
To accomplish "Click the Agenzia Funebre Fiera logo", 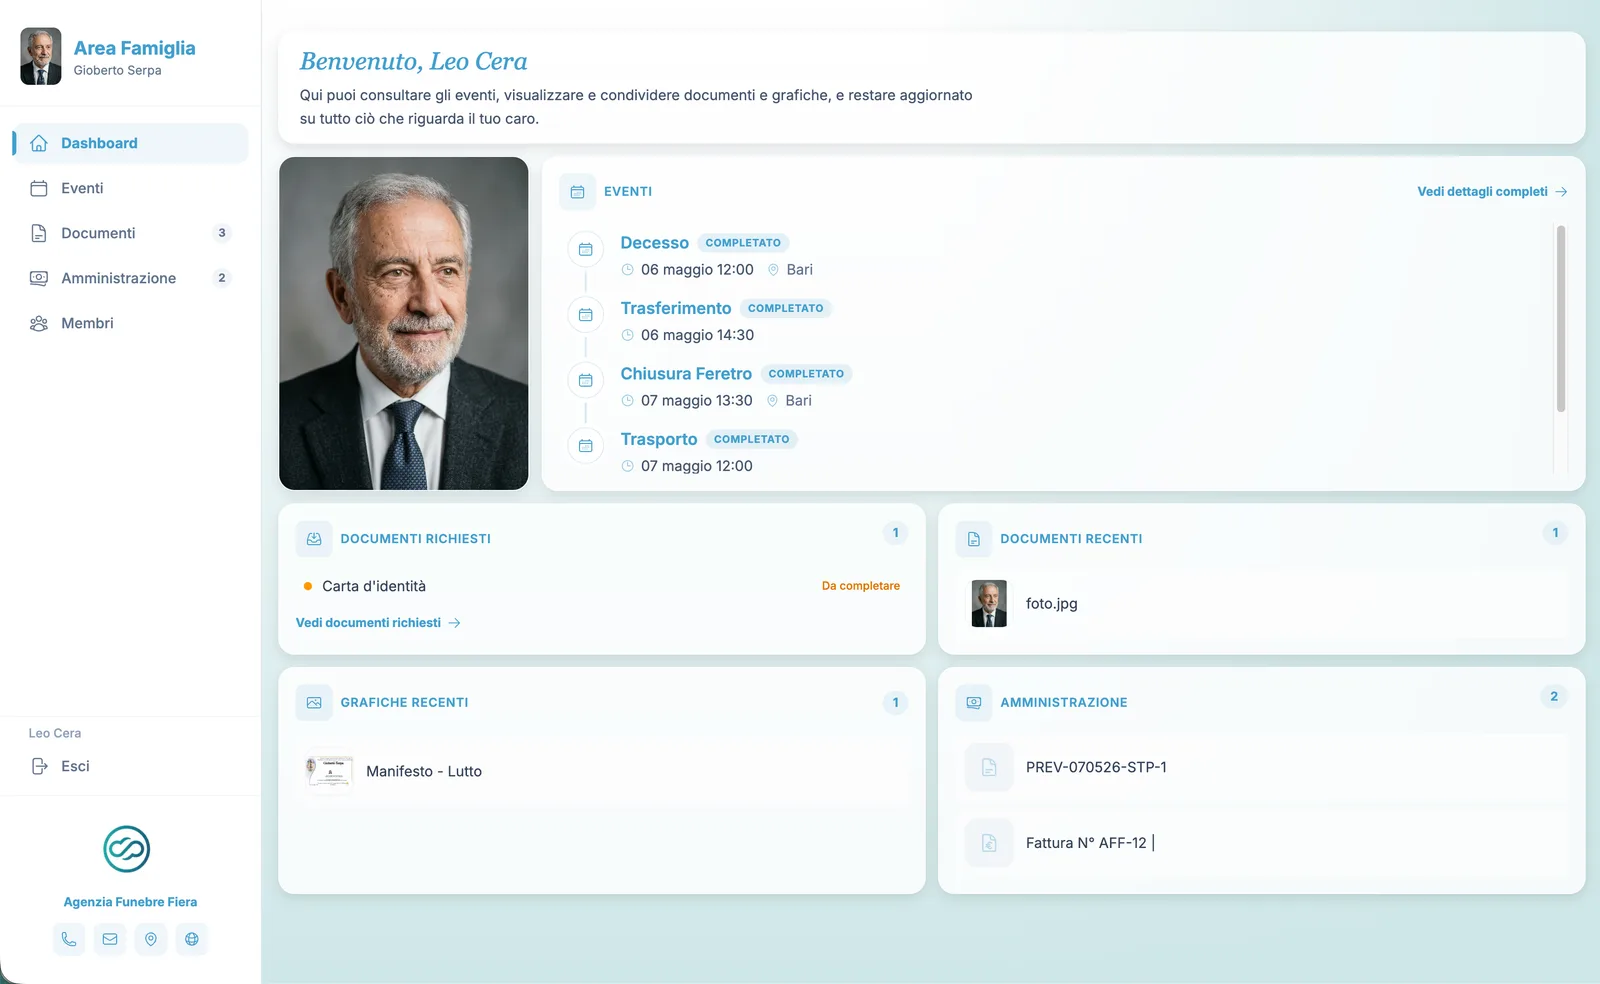I will coord(127,849).
